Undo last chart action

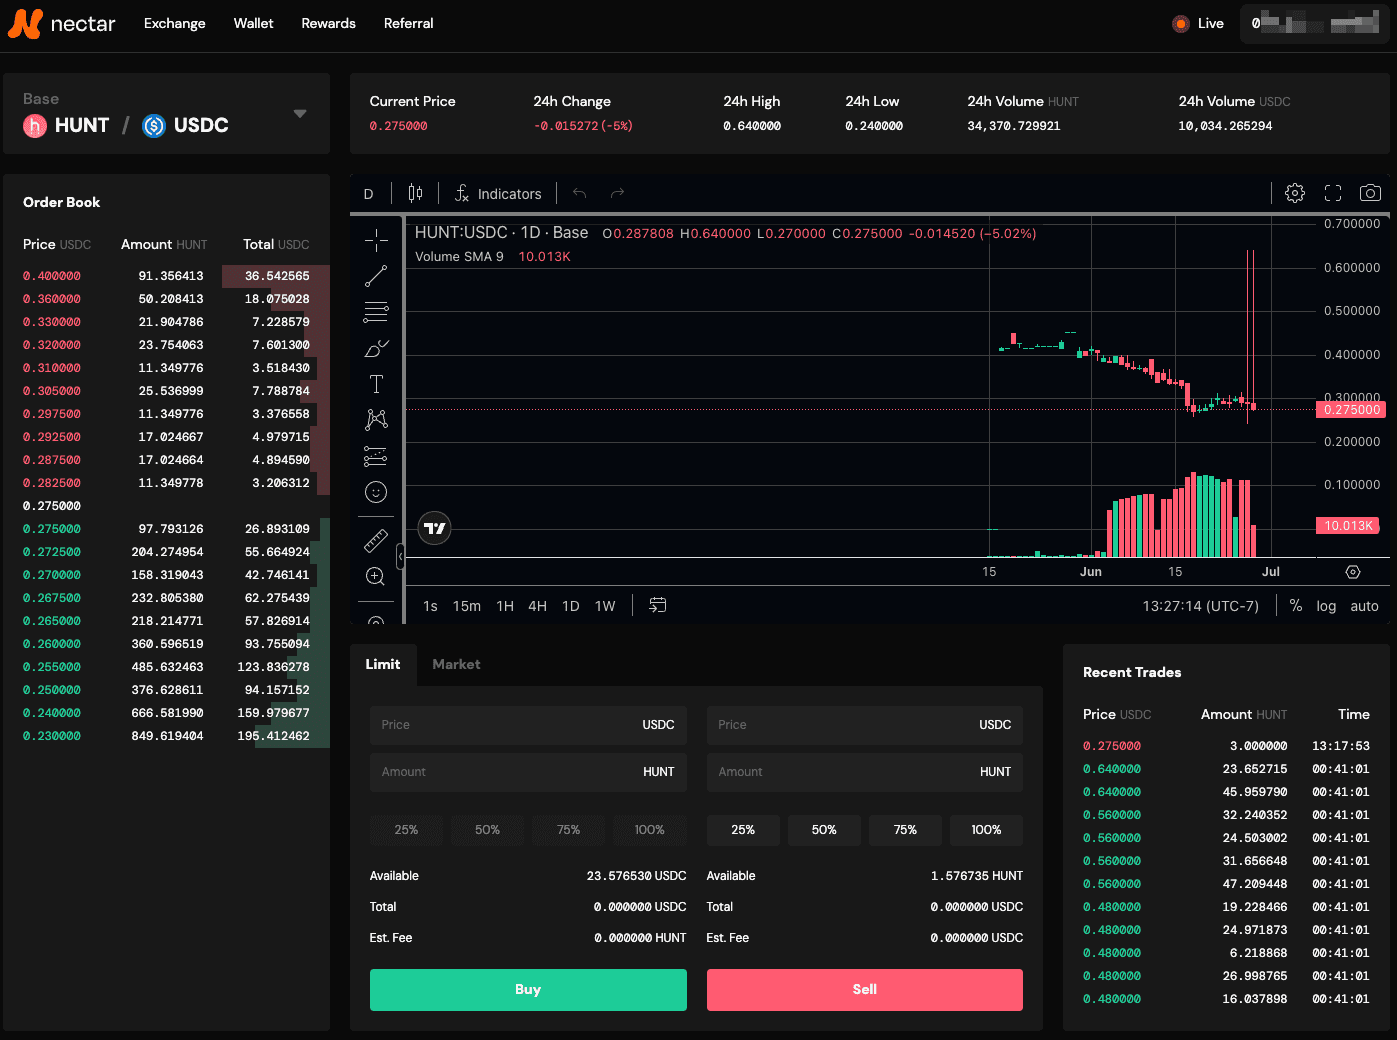click(579, 193)
